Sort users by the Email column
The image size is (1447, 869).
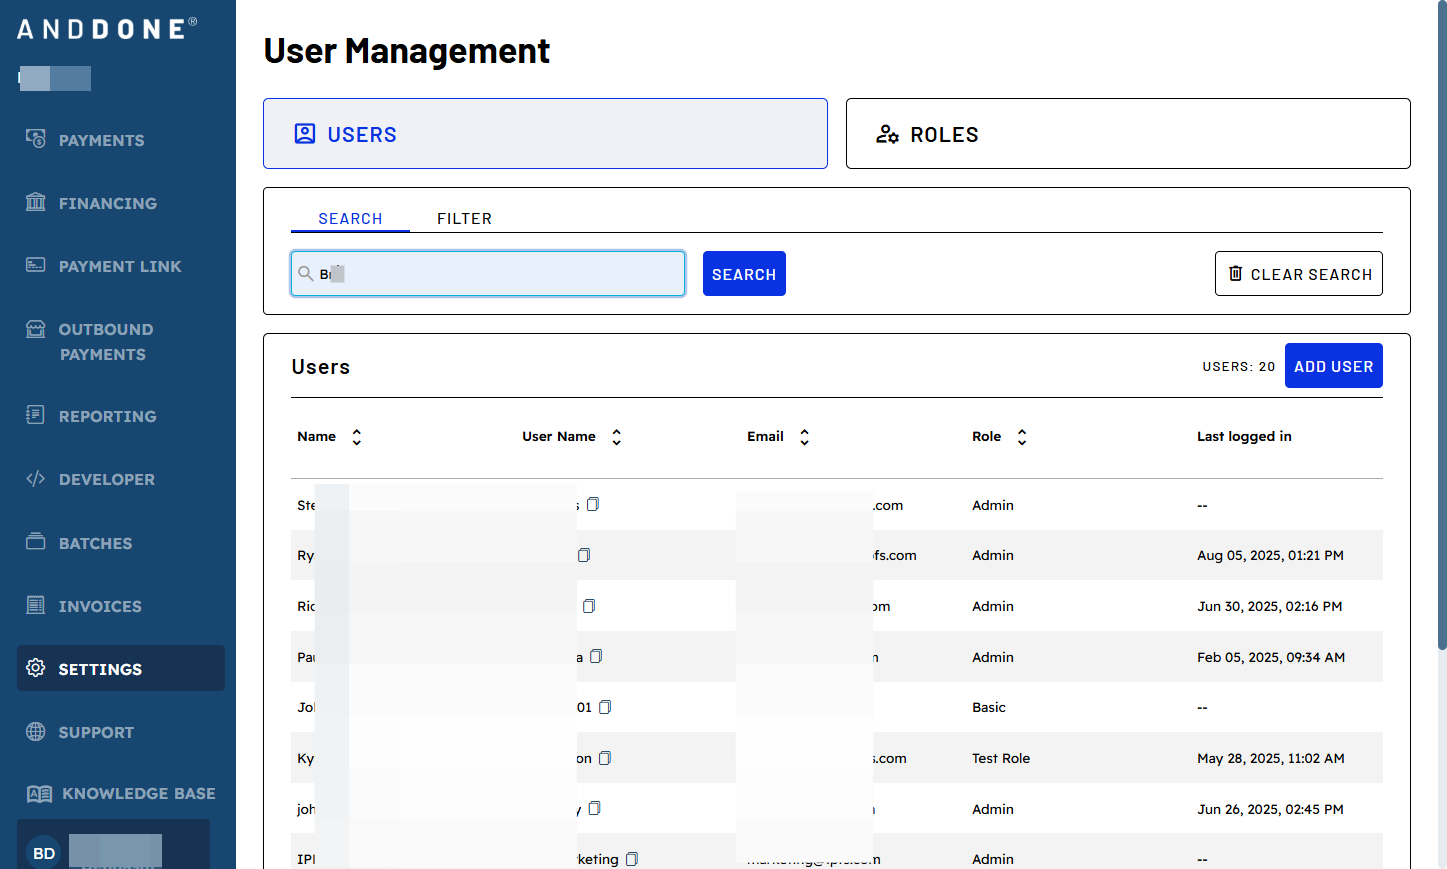pyautogui.click(x=805, y=437)
